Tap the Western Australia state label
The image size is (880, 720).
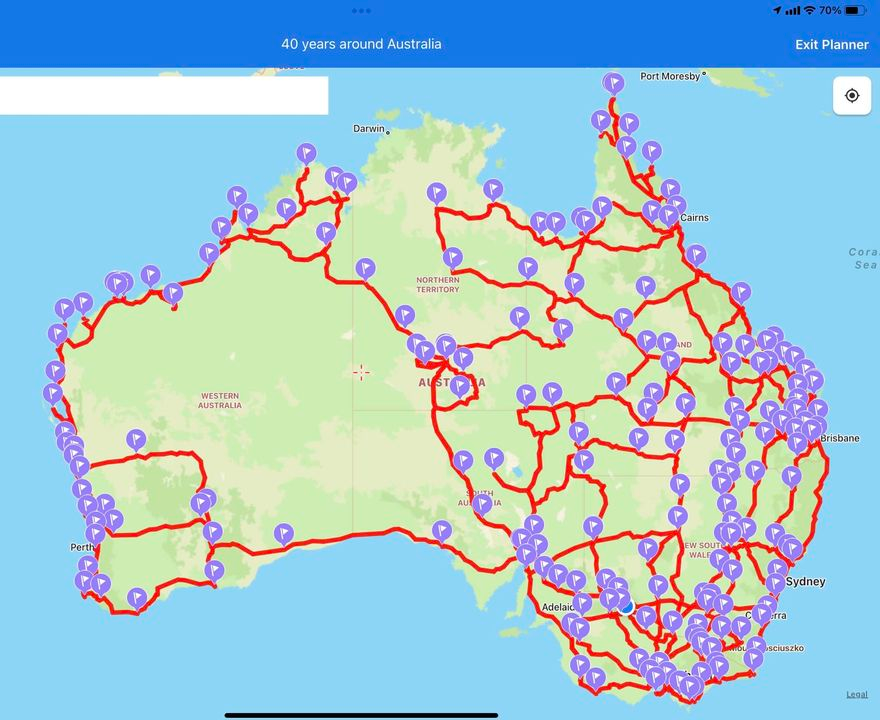tap(219, 400)
